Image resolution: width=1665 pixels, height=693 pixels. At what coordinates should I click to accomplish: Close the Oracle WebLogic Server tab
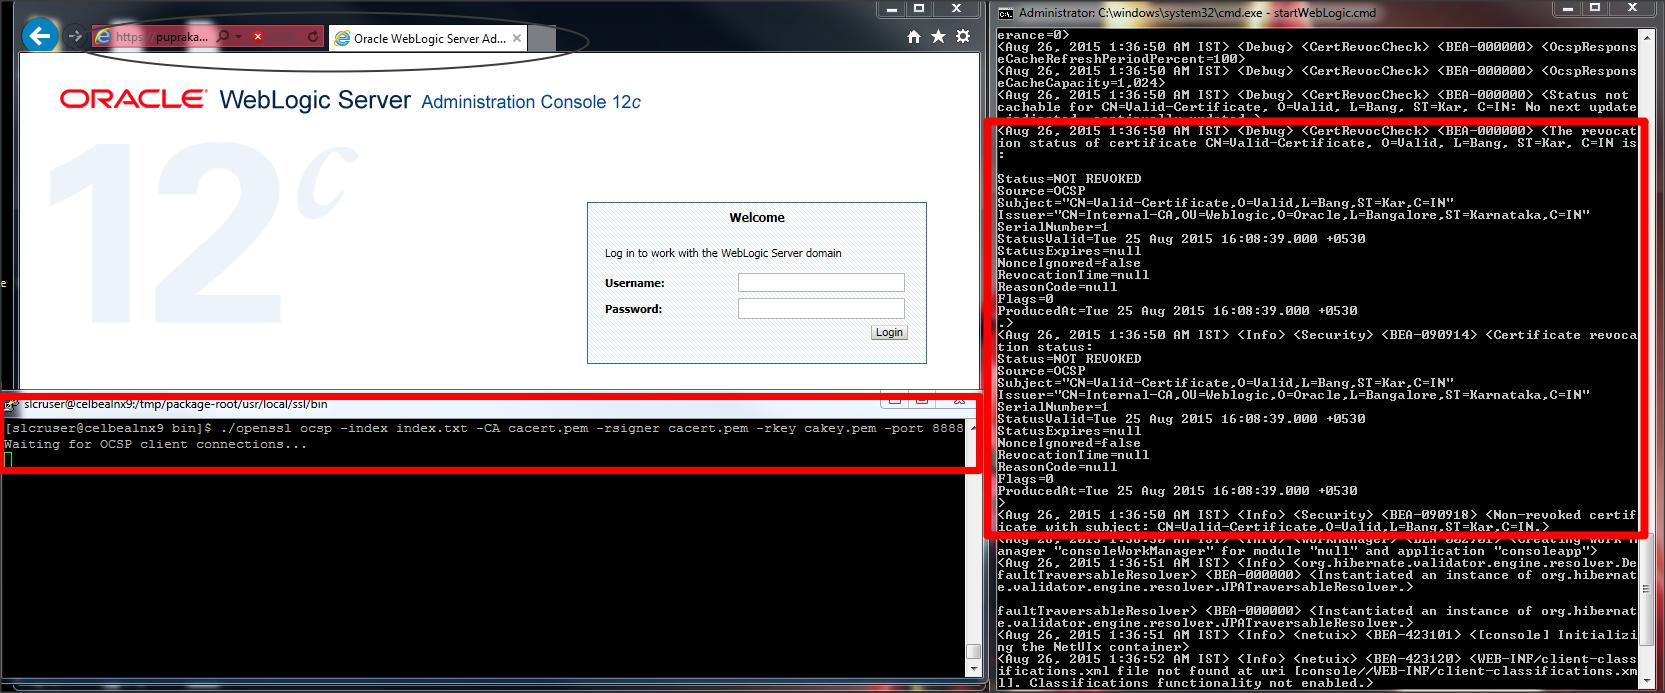click(517, 39)
